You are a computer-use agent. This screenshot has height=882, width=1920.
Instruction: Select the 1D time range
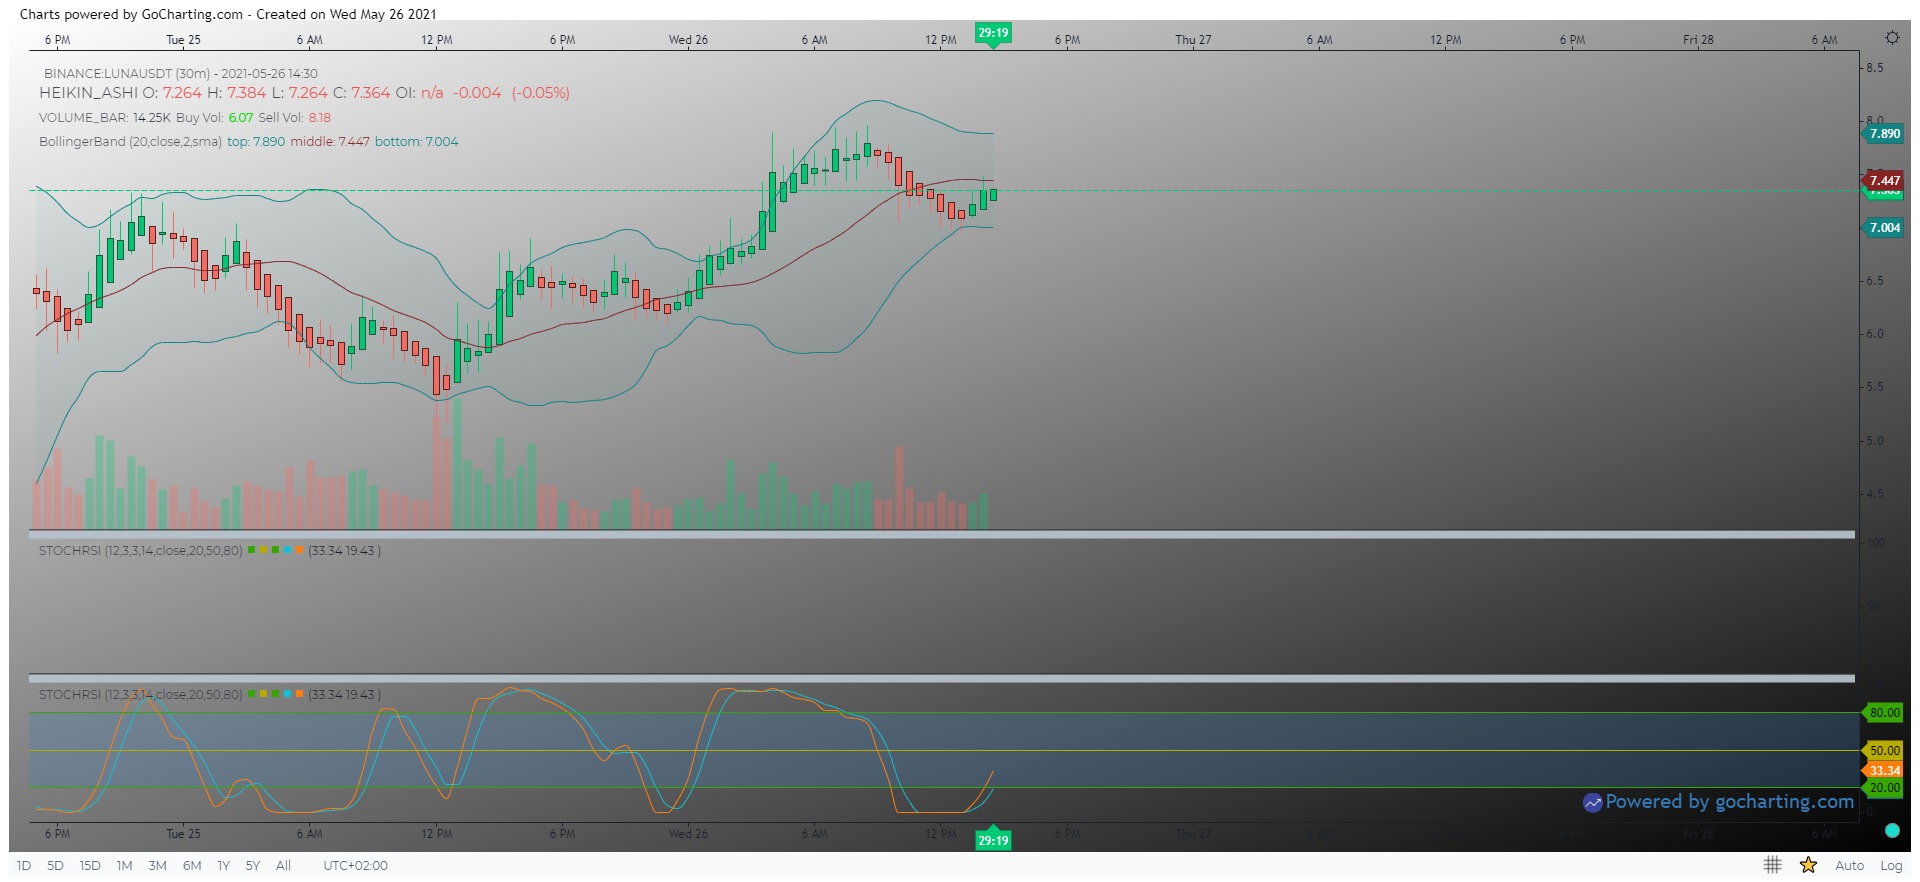coord(24,866)
